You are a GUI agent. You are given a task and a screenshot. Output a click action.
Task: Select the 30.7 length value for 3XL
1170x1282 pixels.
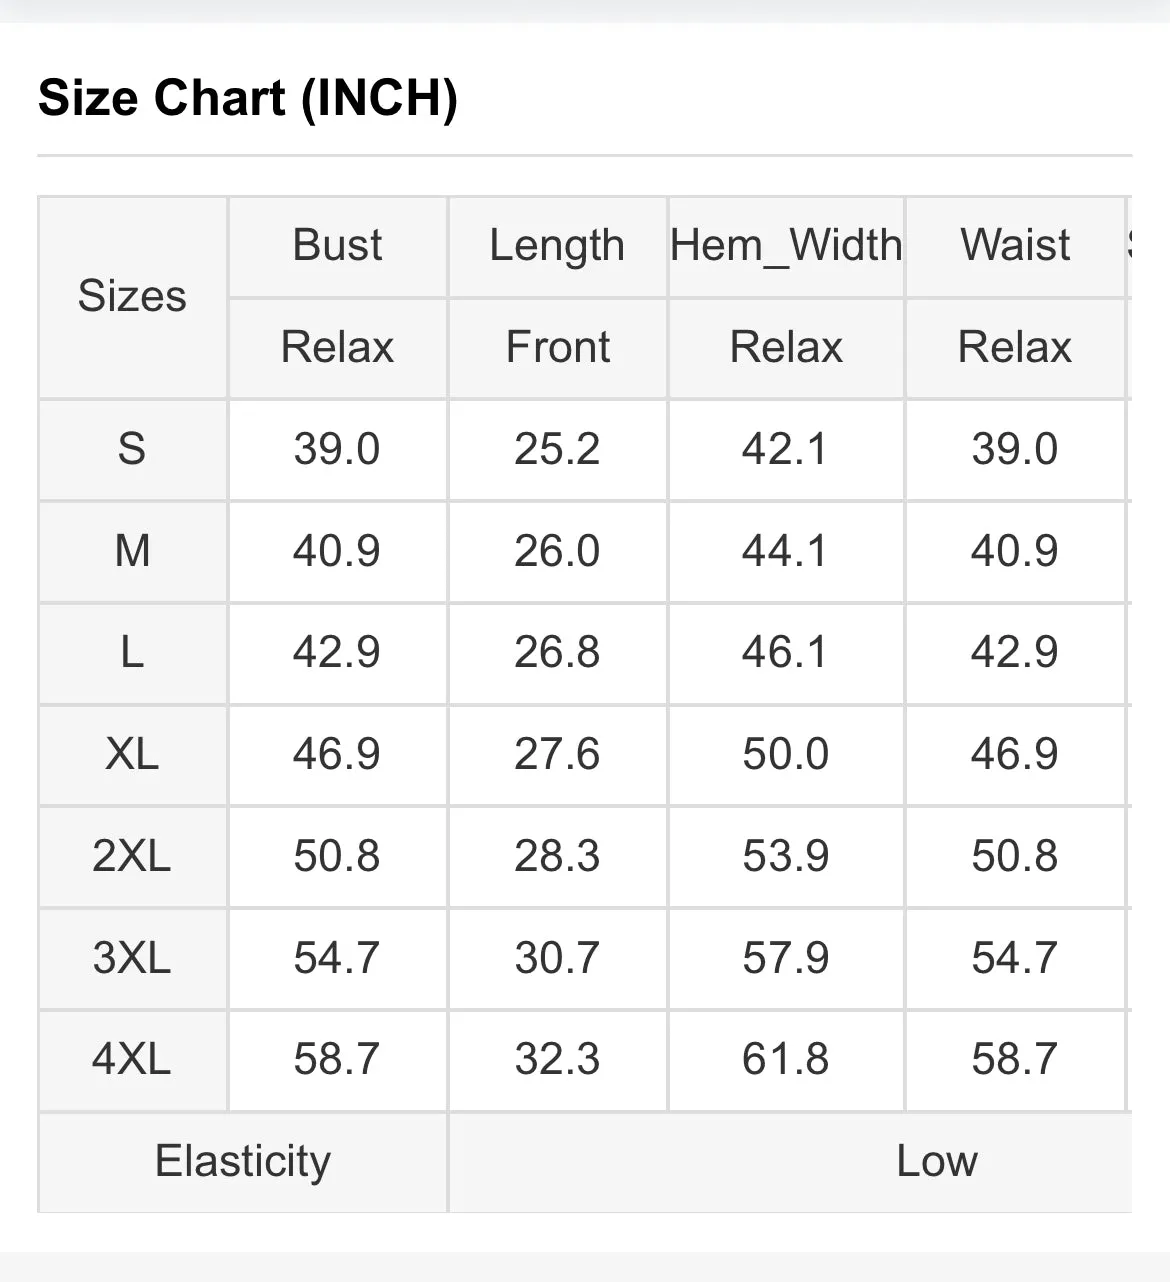point(557,958)
